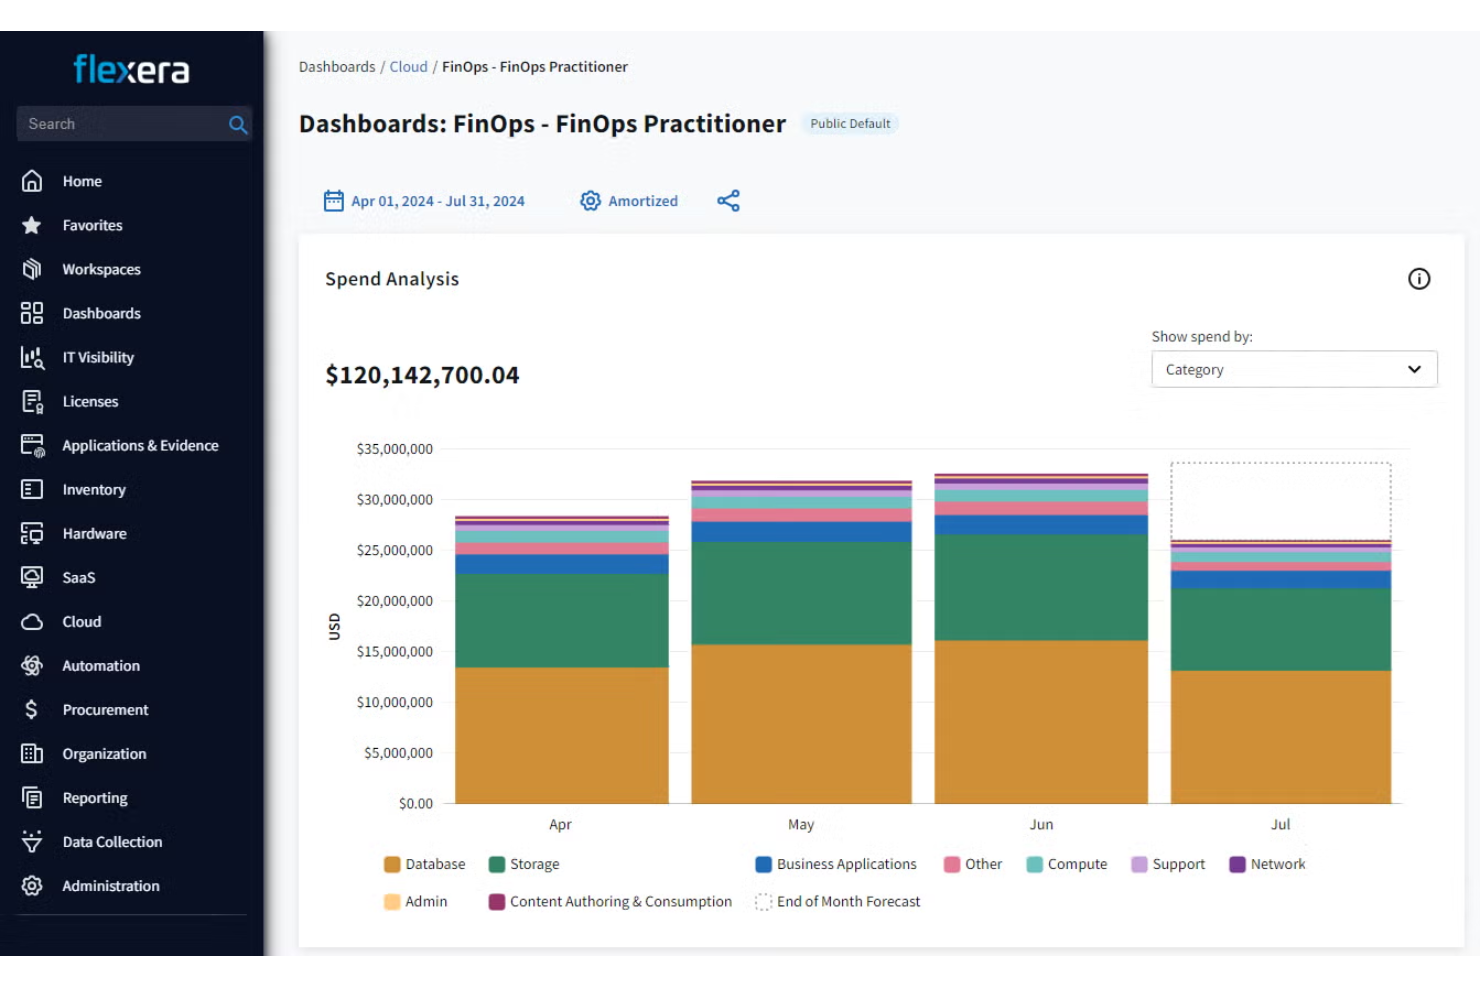Open Apr 01 - Jul 31 date range picker
1480x987 pixels.
(437, 201)
